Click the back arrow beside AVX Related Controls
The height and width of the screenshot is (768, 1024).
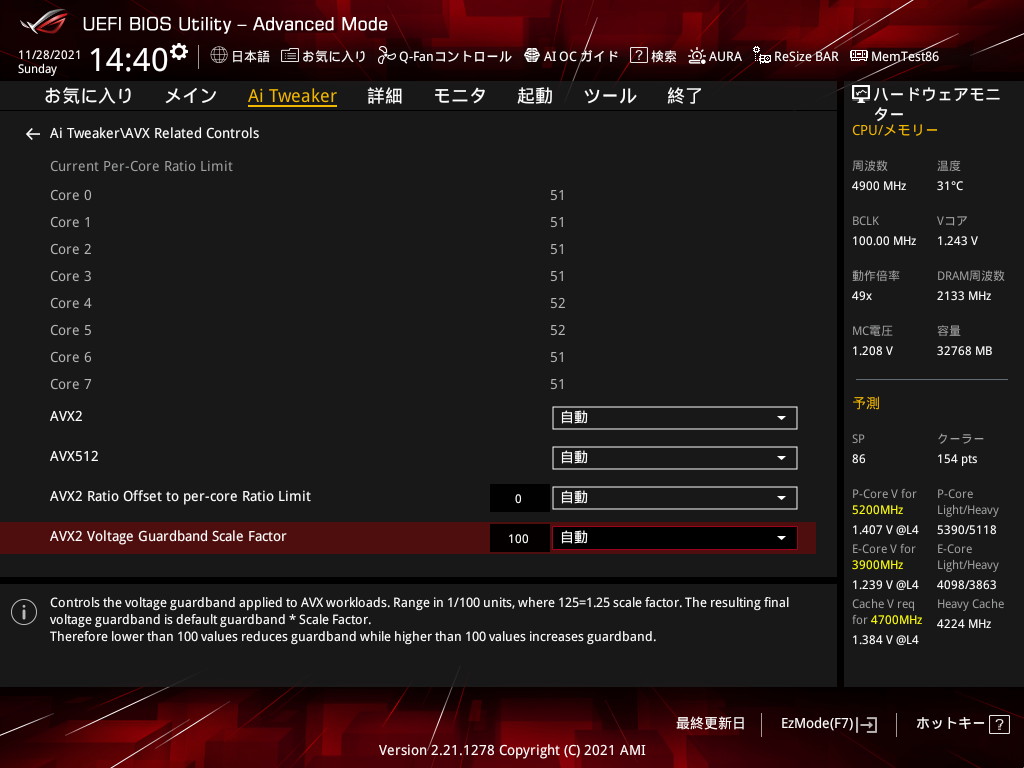pos(33,134)
